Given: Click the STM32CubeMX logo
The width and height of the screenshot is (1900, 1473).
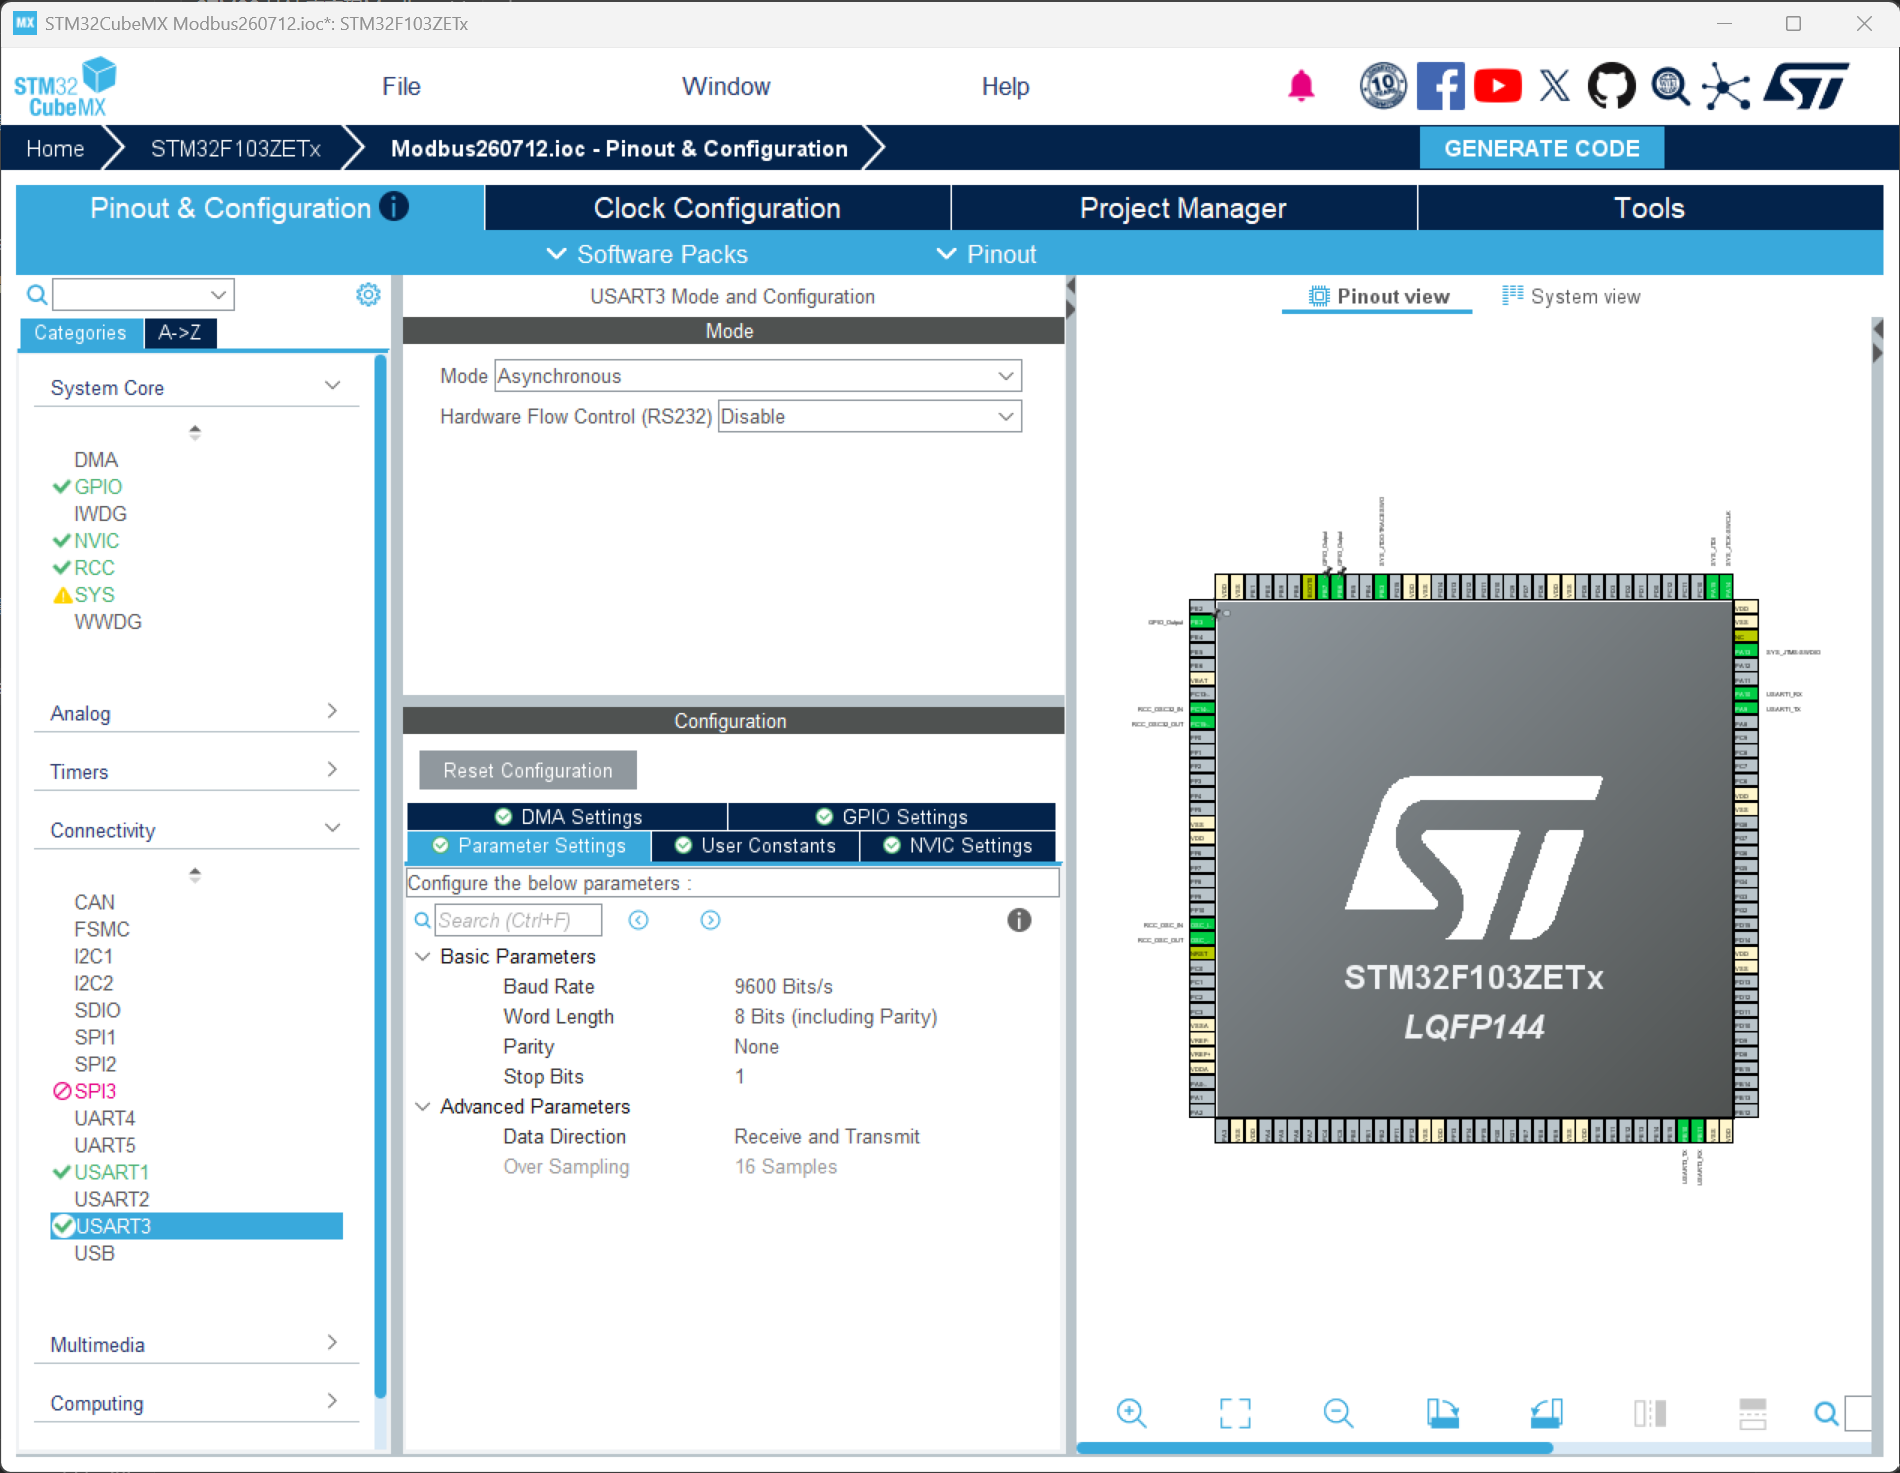Looking at the screenshot, I should (x=65, y=88).
